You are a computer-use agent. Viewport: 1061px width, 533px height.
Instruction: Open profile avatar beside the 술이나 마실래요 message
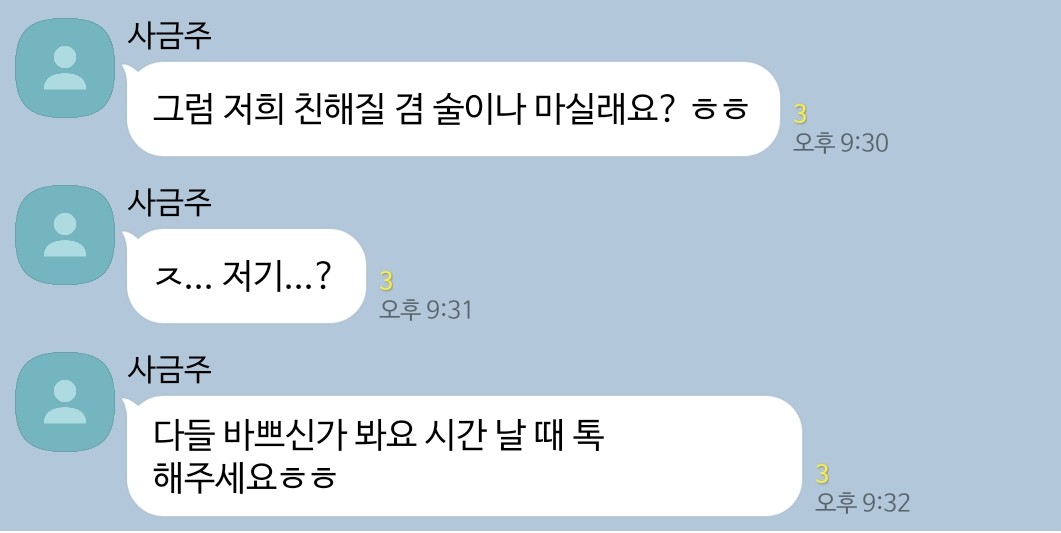click(x=65, y=68)
